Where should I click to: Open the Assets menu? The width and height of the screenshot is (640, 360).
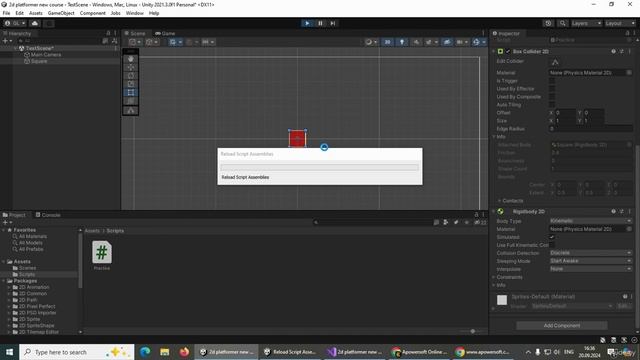36,13
